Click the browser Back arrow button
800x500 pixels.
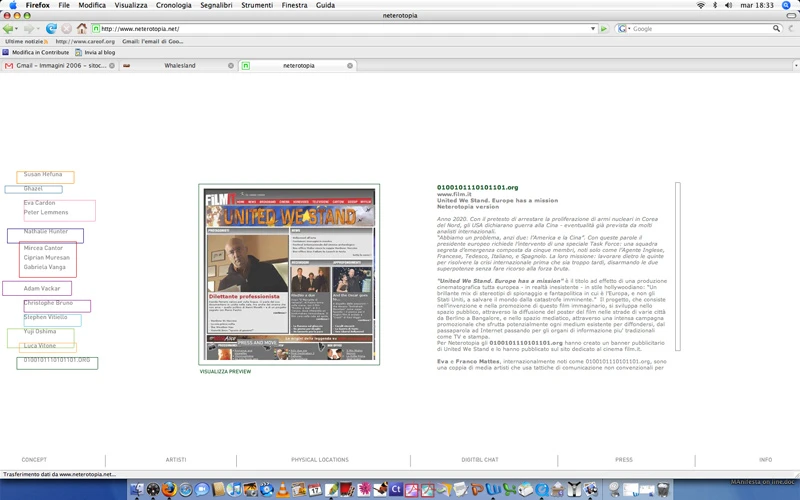point(8,29)
